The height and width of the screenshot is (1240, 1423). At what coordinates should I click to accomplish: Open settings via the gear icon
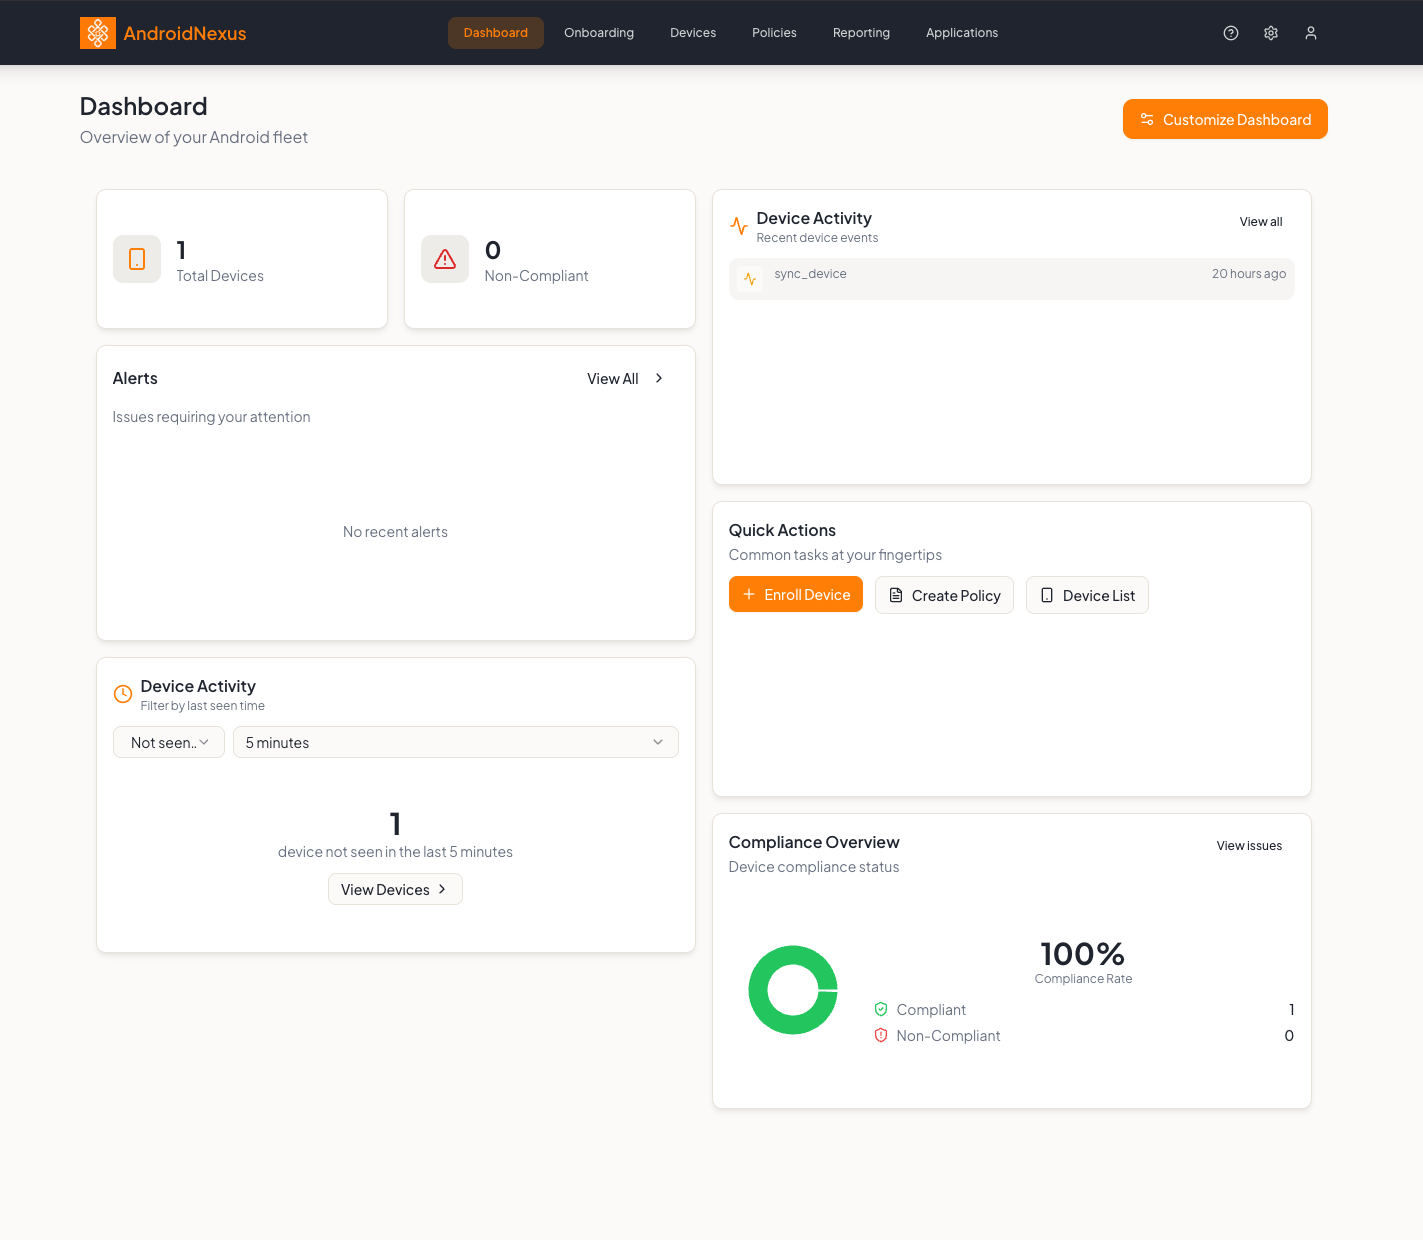pos(1270,32)
